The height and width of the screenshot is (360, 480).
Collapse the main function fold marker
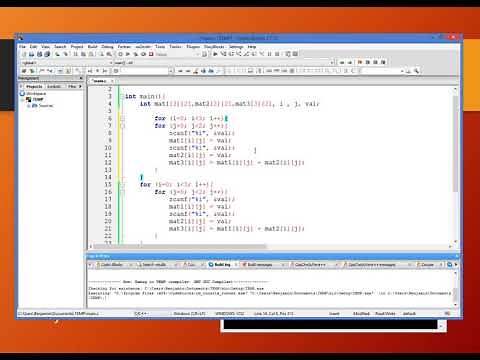tap(122, 97)
